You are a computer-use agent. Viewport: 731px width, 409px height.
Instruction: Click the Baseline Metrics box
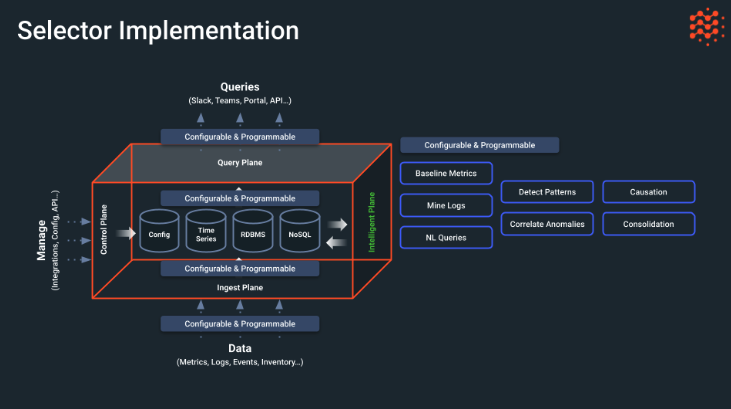446,173
